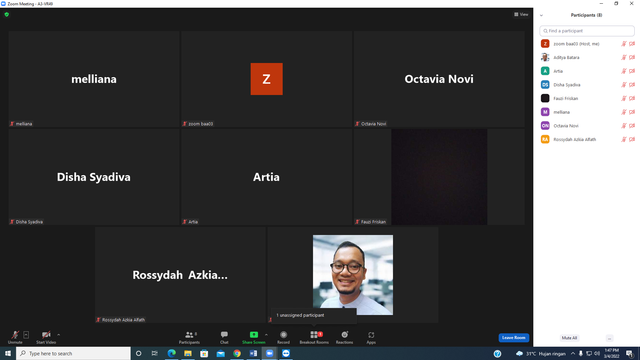This screenshot has width=640, height=360.
Task: Click the Mute All button
Action: tap(569, 338)
